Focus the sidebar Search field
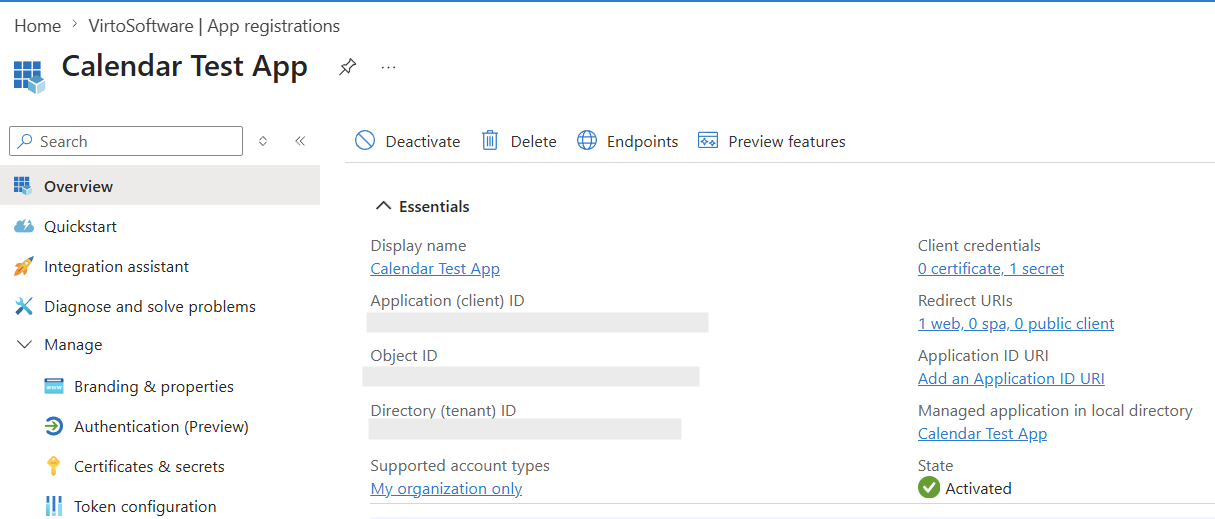 tap(126, 141)
